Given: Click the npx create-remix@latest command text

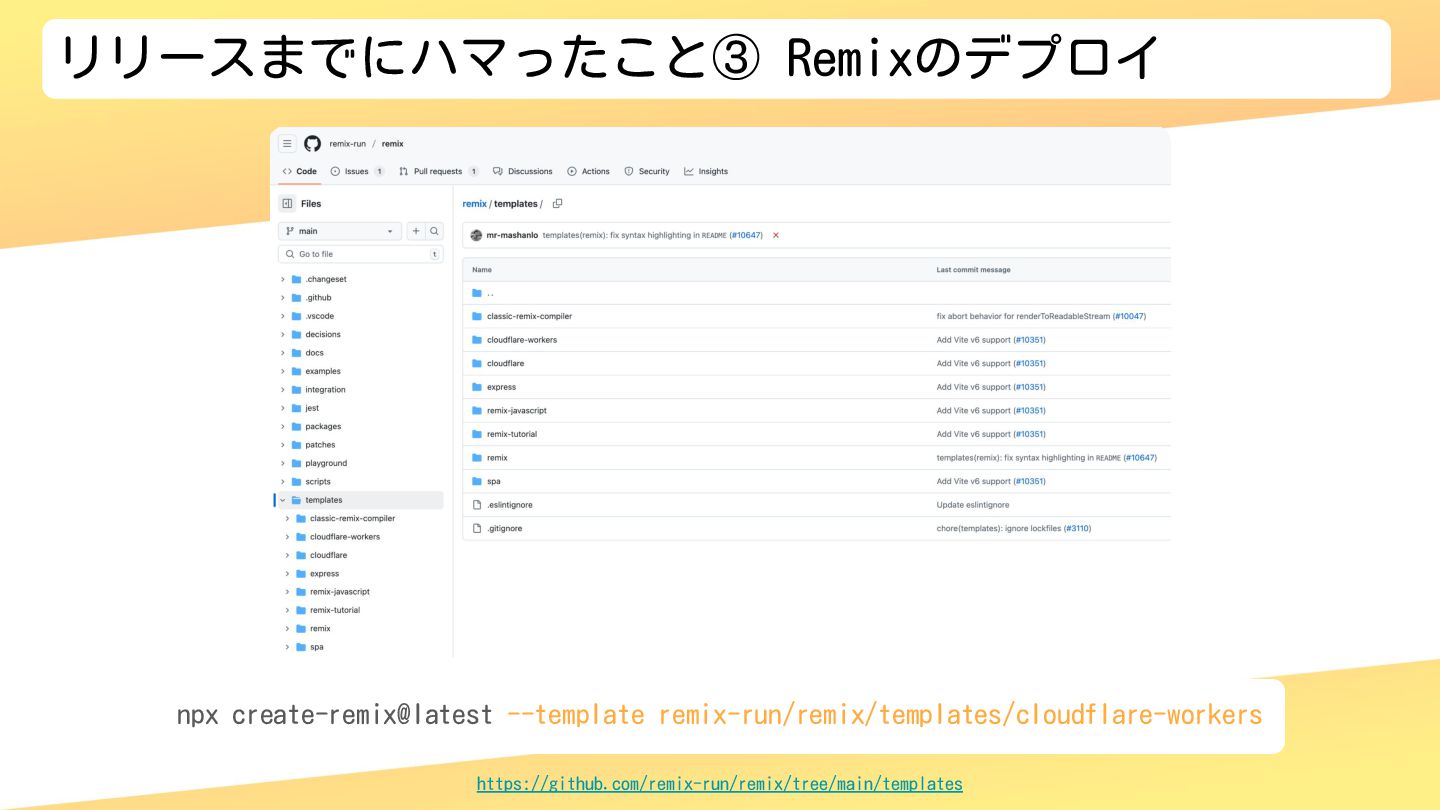Looking at the screenshot, I should click(335, 715).
